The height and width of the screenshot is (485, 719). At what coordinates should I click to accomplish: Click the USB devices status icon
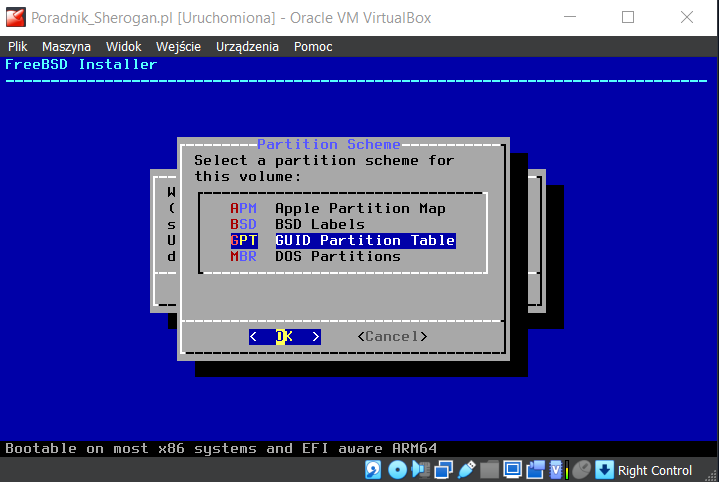(466, 470)
